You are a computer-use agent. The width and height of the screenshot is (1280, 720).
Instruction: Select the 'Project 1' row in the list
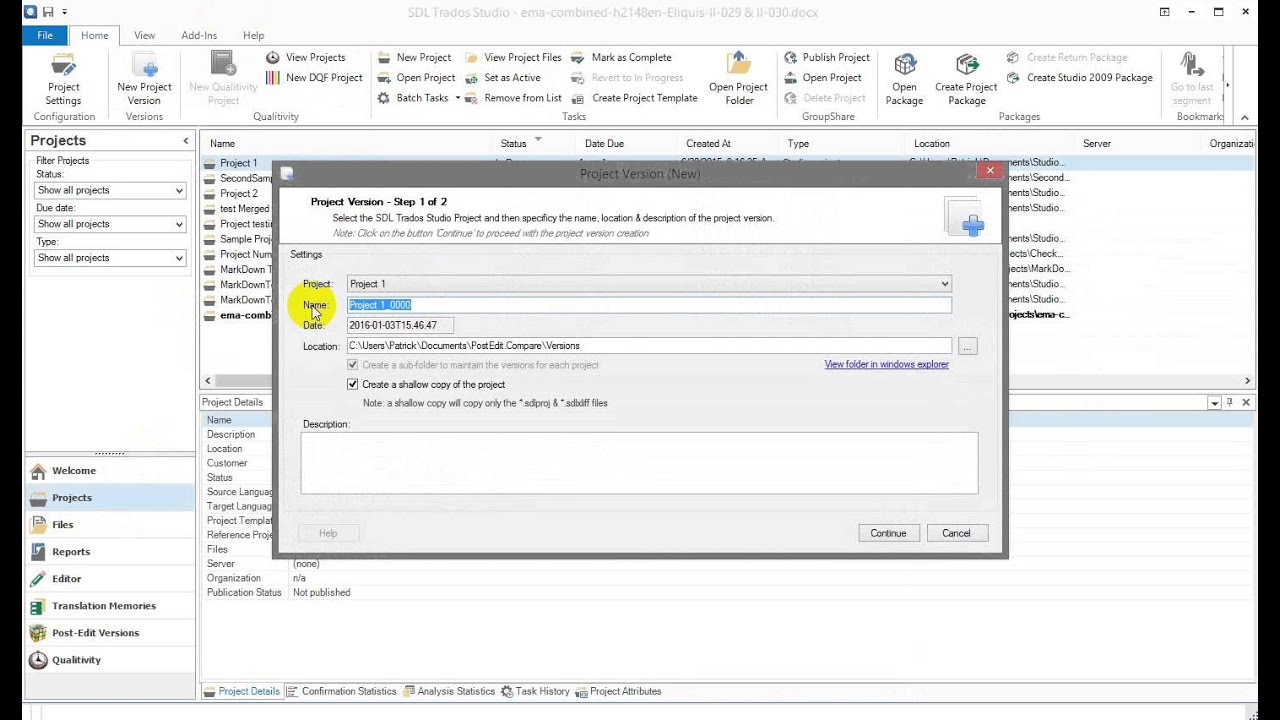pos(727,162)
